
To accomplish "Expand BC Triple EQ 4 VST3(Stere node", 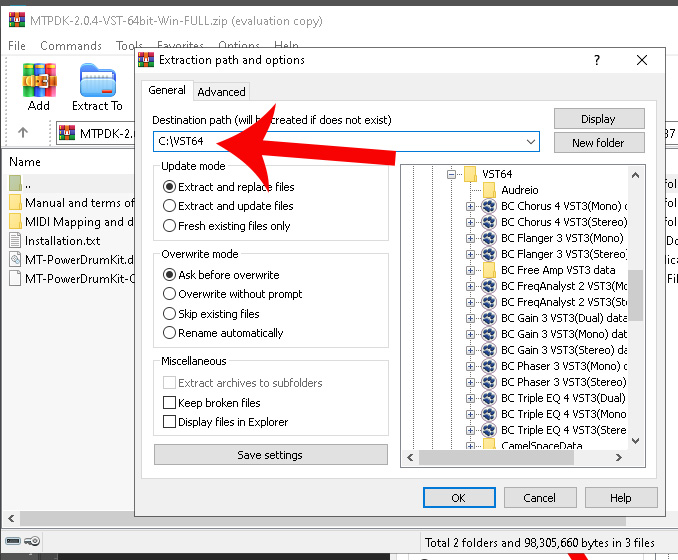I will [x=470, y=430].
